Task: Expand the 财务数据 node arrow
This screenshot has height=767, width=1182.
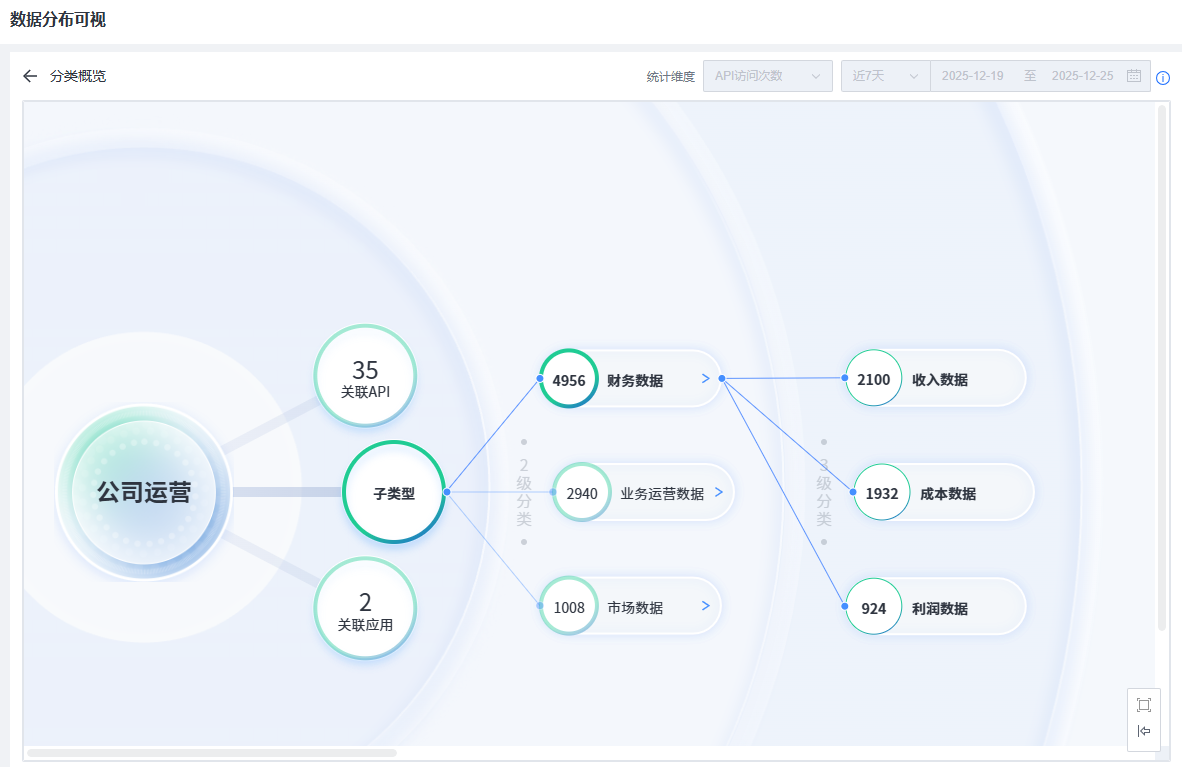Action: [x=705, y=379]
